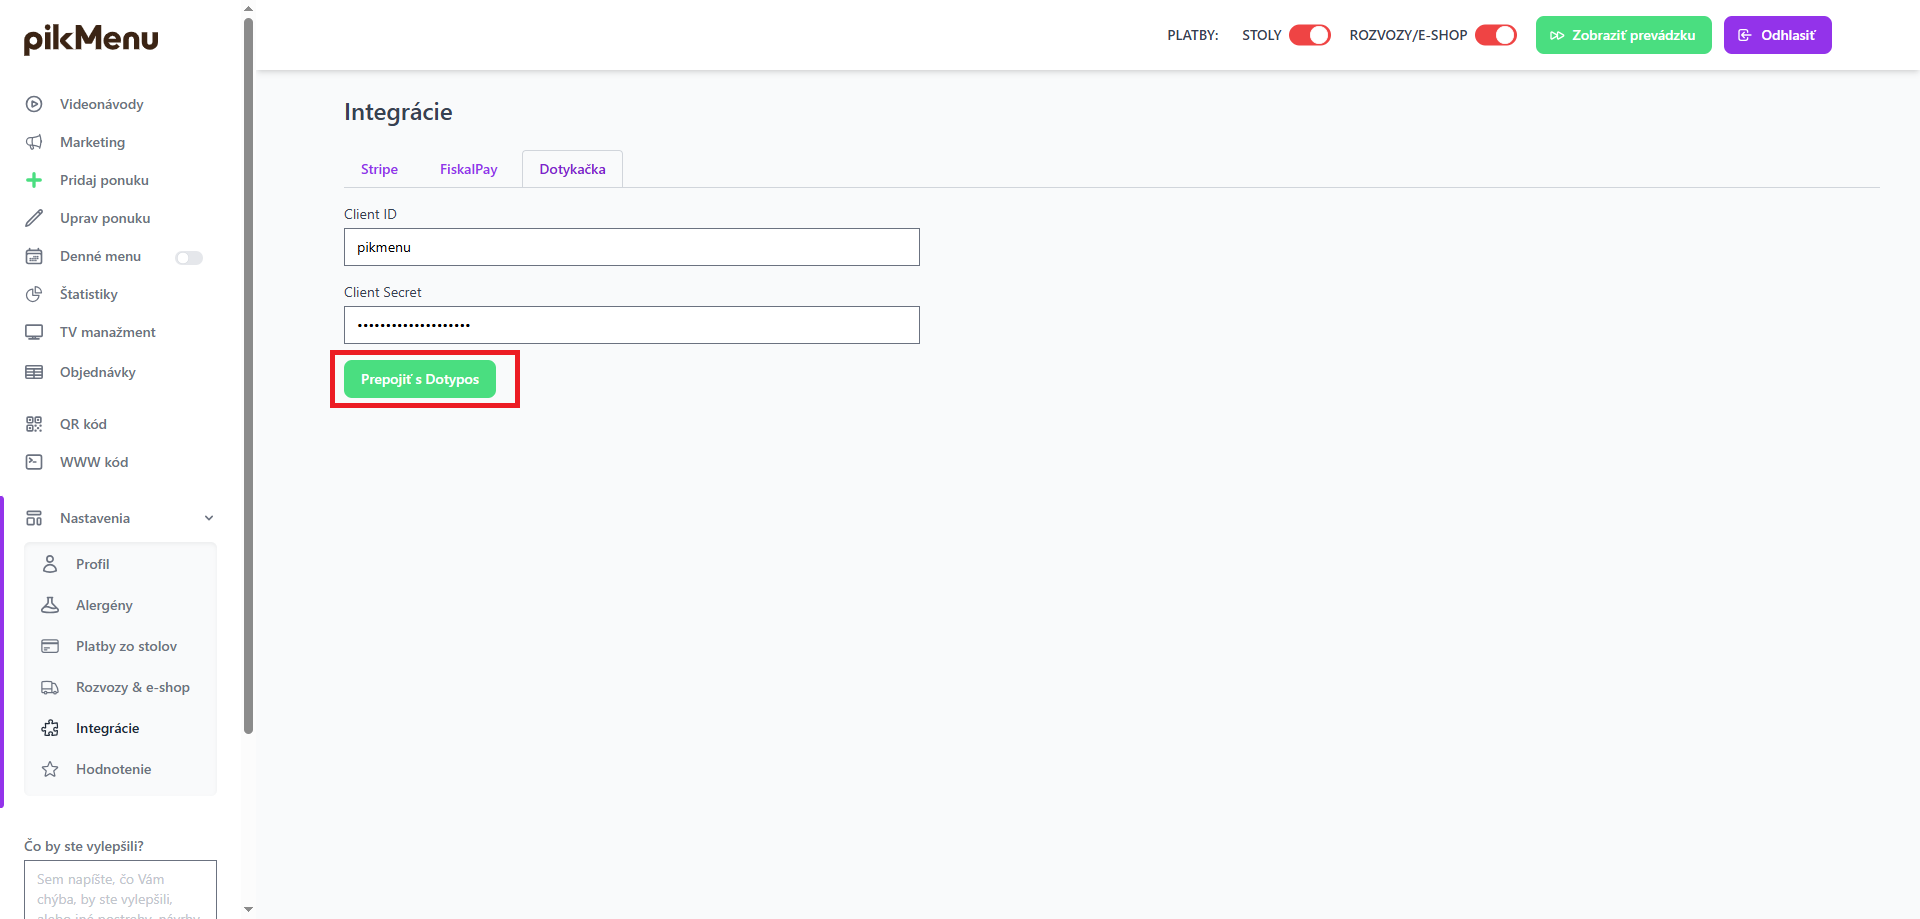Click the Zobraziť prevádzku button
Image resolution: width=1920 pixels, height=919 pixels.
pyautogui.click(x=1623, y=35)
